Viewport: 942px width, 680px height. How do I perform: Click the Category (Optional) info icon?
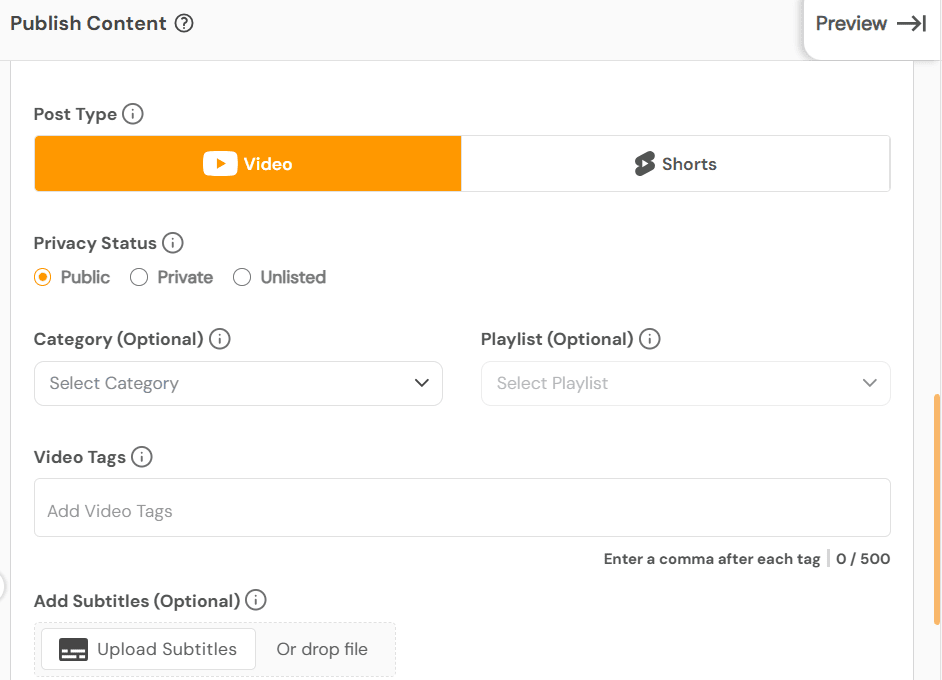tap(220, 339)
